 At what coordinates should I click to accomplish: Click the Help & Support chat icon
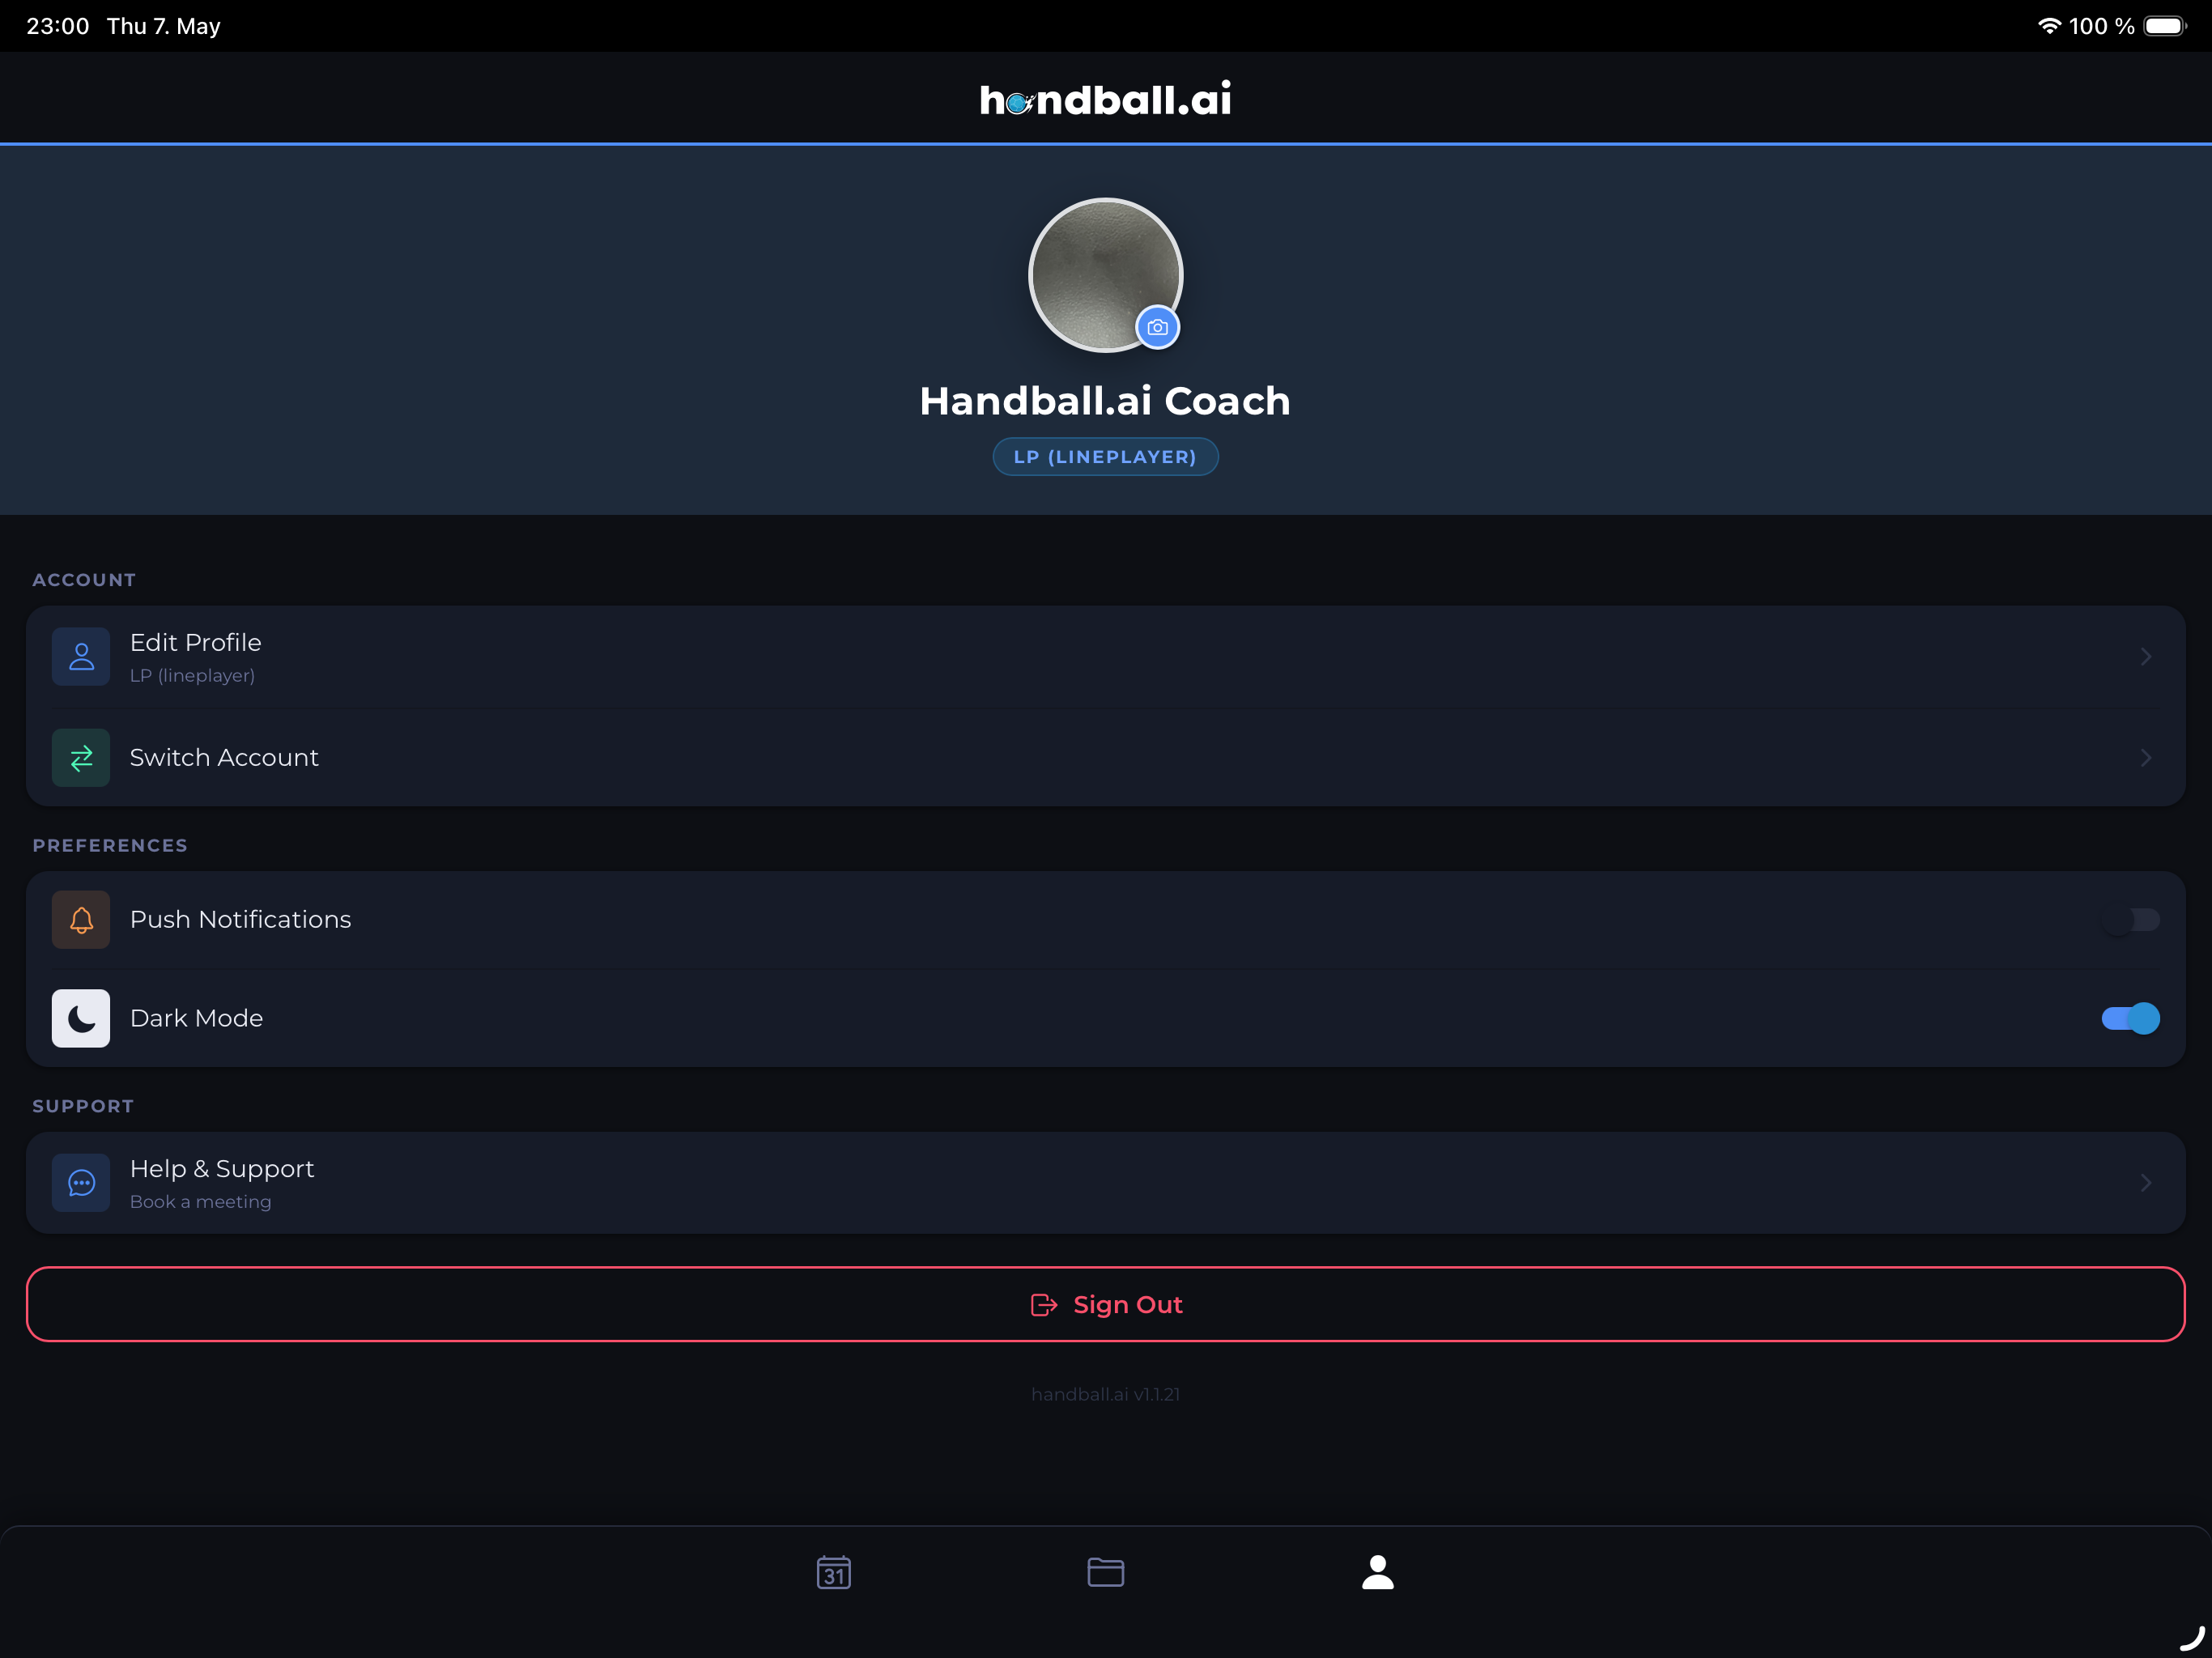[x=81, y=1183]
